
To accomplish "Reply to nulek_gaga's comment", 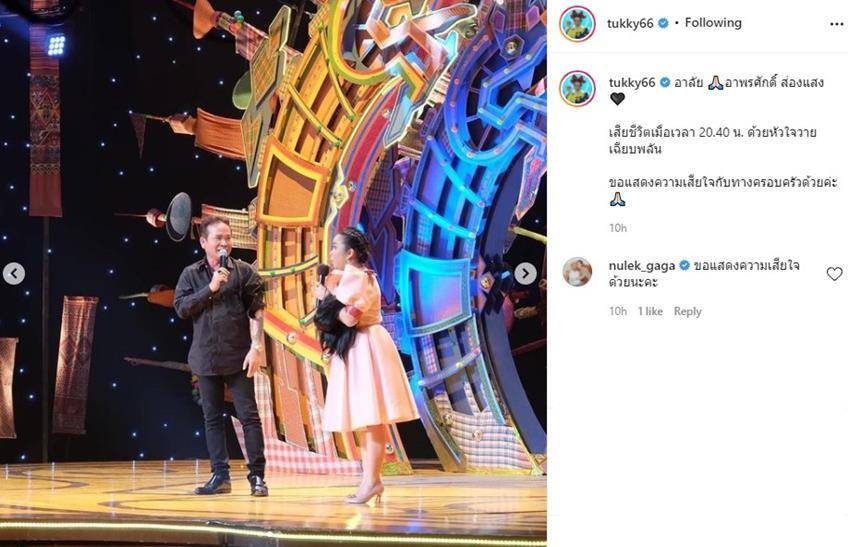I will (x=687, y=311).
